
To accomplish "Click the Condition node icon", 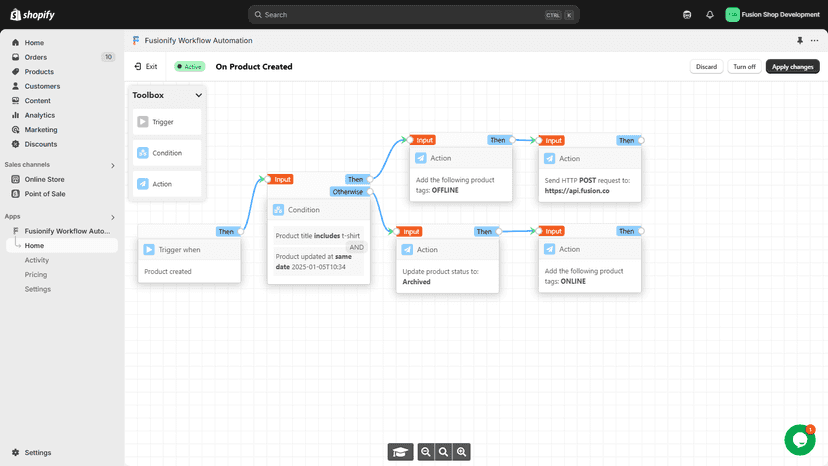I will 278,210.
